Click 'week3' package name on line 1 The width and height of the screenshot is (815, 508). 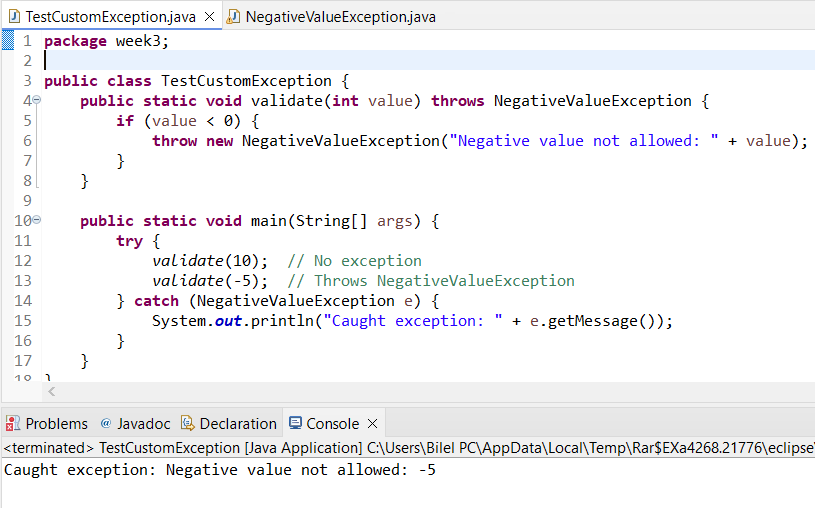[138, 41]
